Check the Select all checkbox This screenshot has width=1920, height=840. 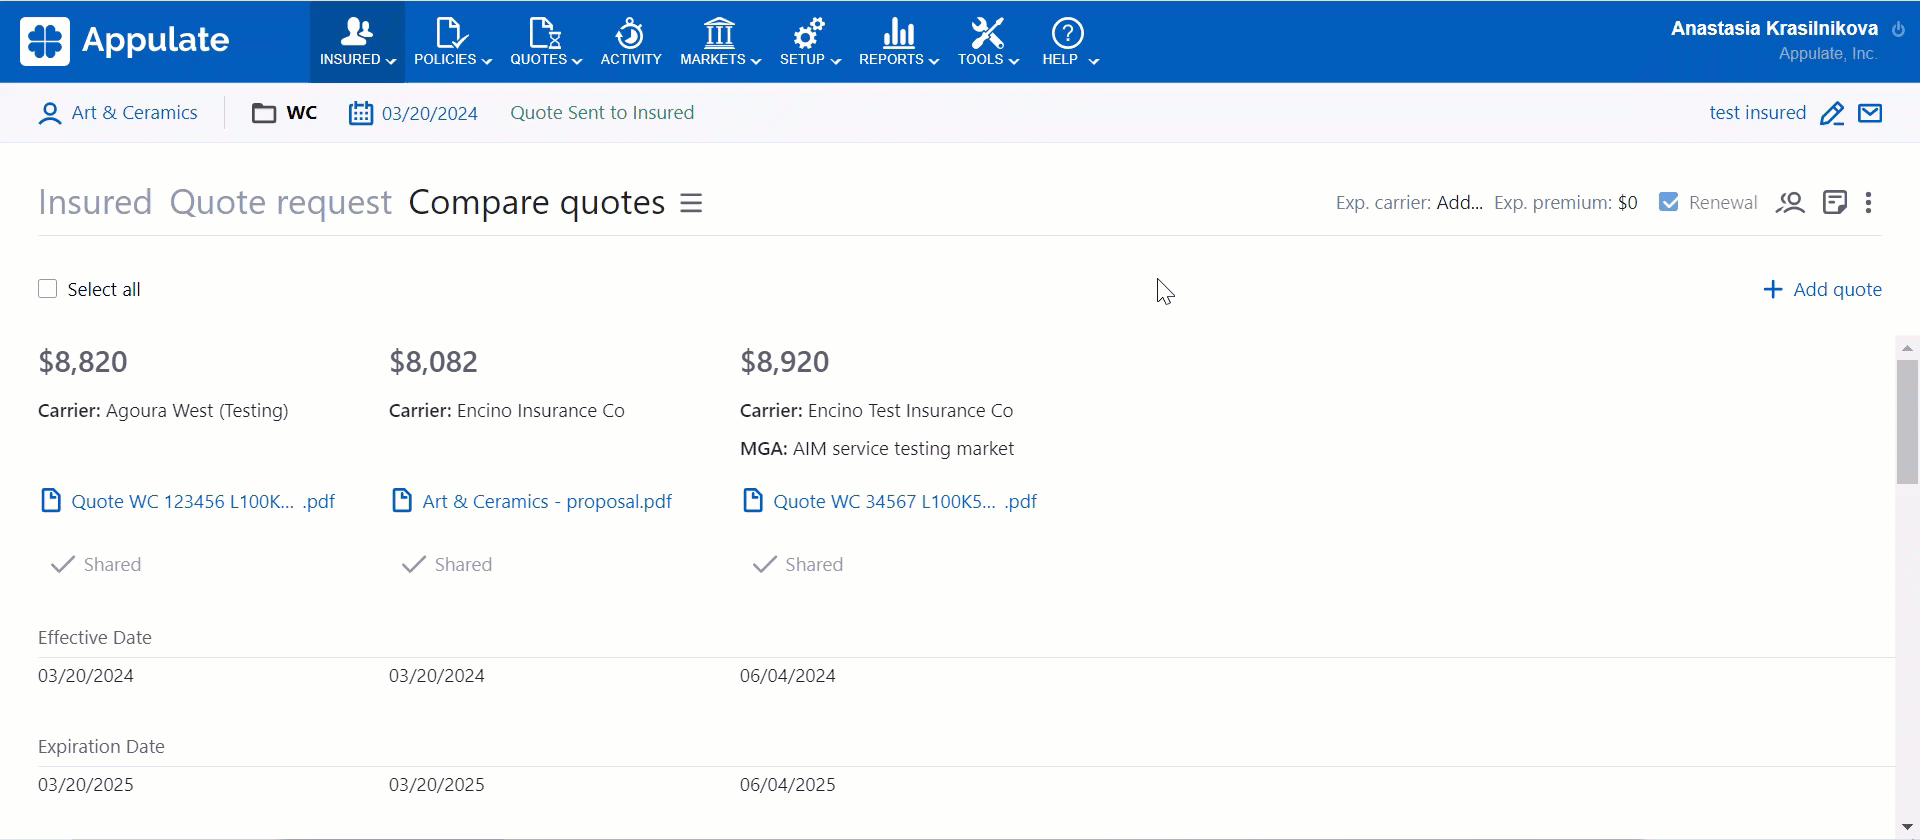tap(47, 289)
